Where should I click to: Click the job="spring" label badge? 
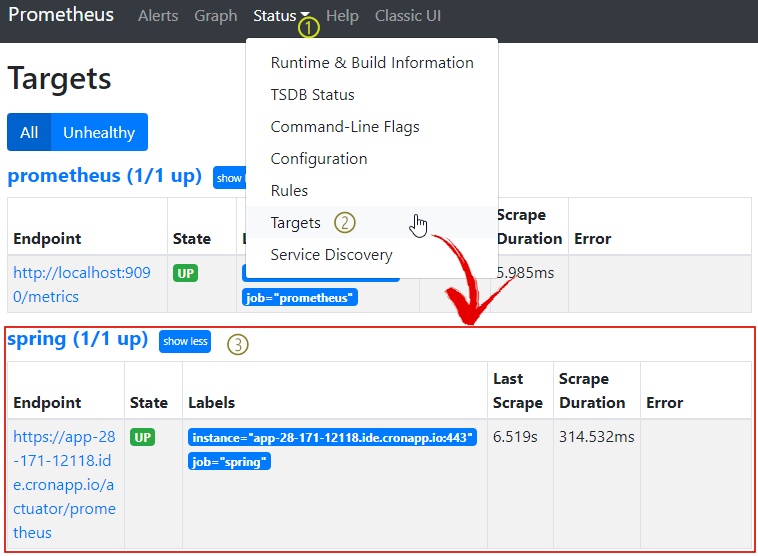pyautogui.click(x=229, y=462)
